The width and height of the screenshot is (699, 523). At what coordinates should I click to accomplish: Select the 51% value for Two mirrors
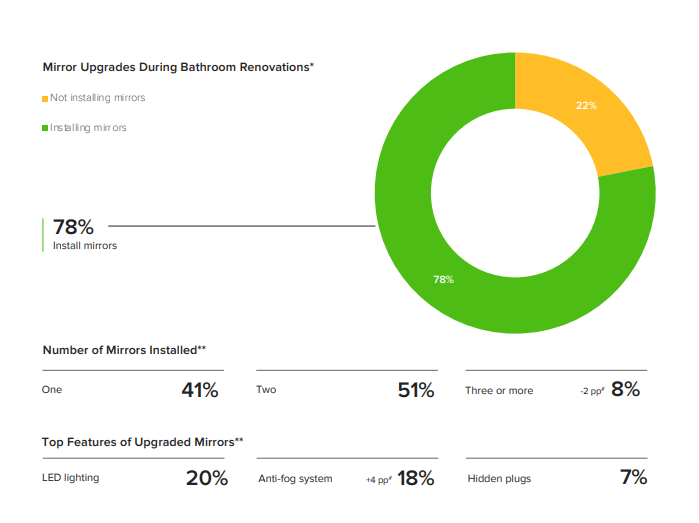pyautogui.click(x=416, y=390)
